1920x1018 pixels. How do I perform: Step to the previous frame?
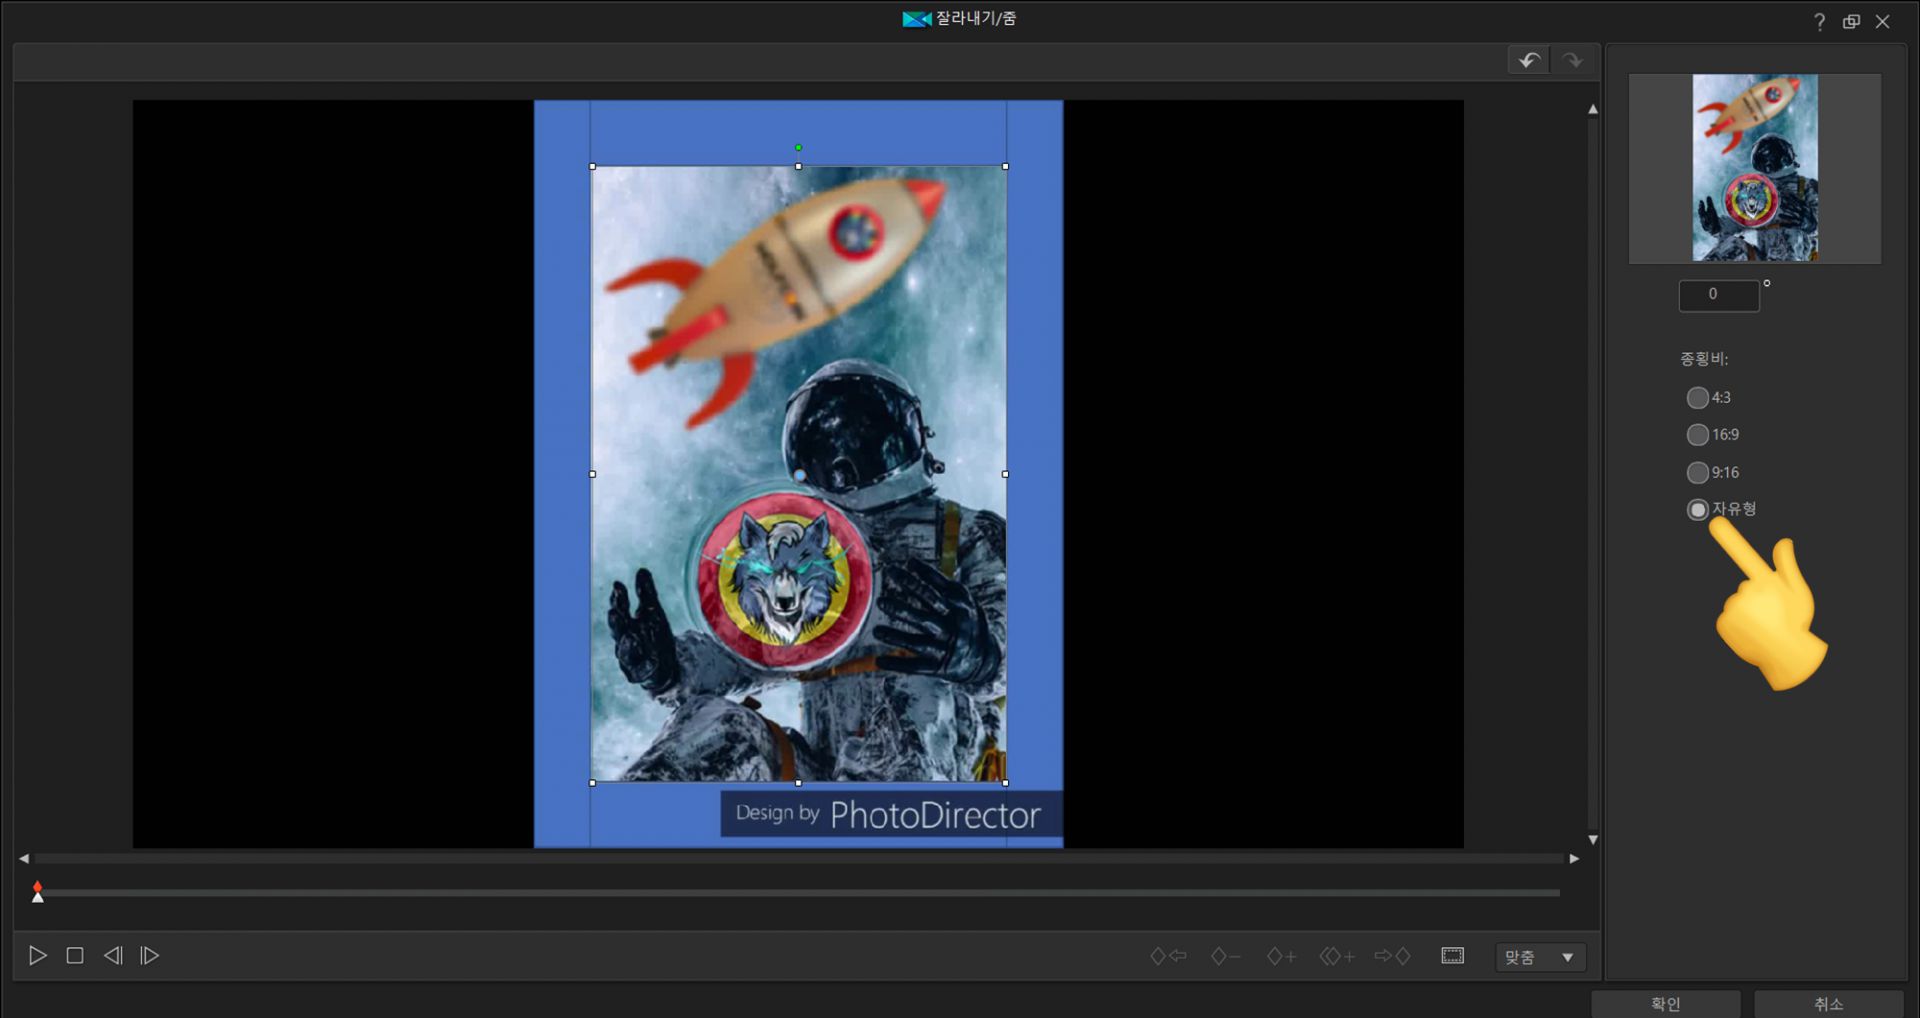[x=113, y=956]
